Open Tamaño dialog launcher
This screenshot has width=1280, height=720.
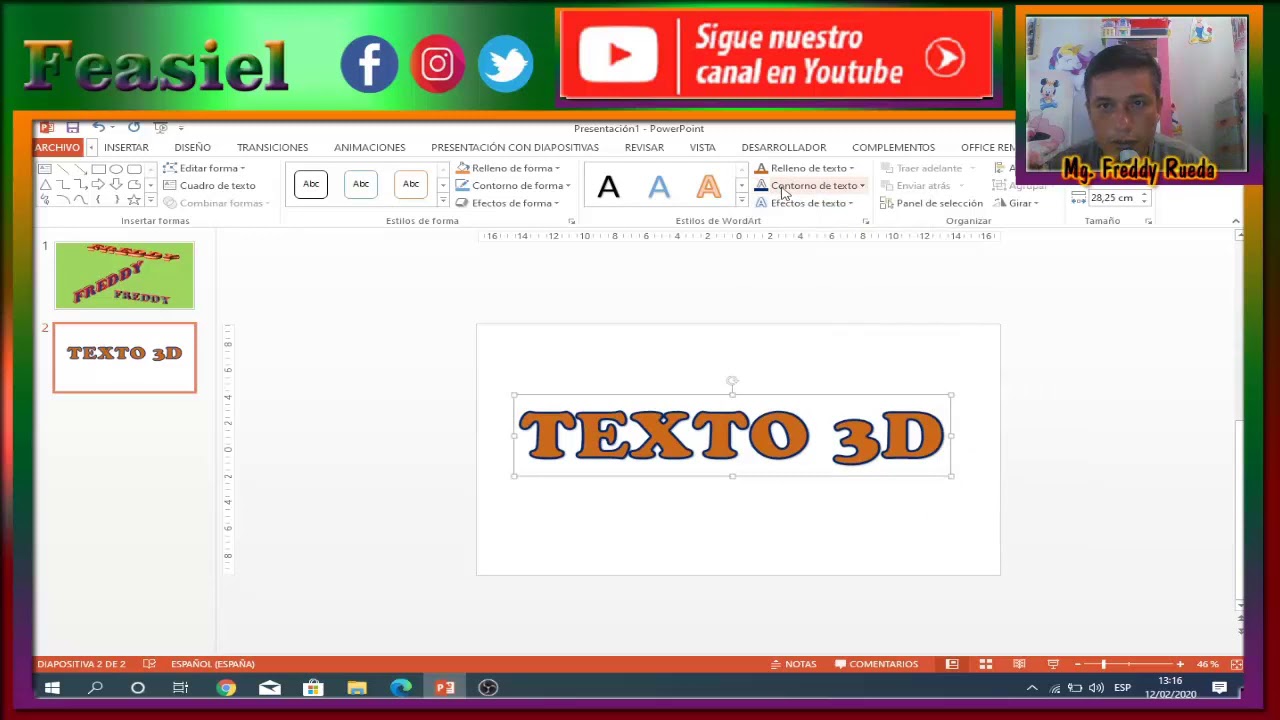coord(1148,221)
